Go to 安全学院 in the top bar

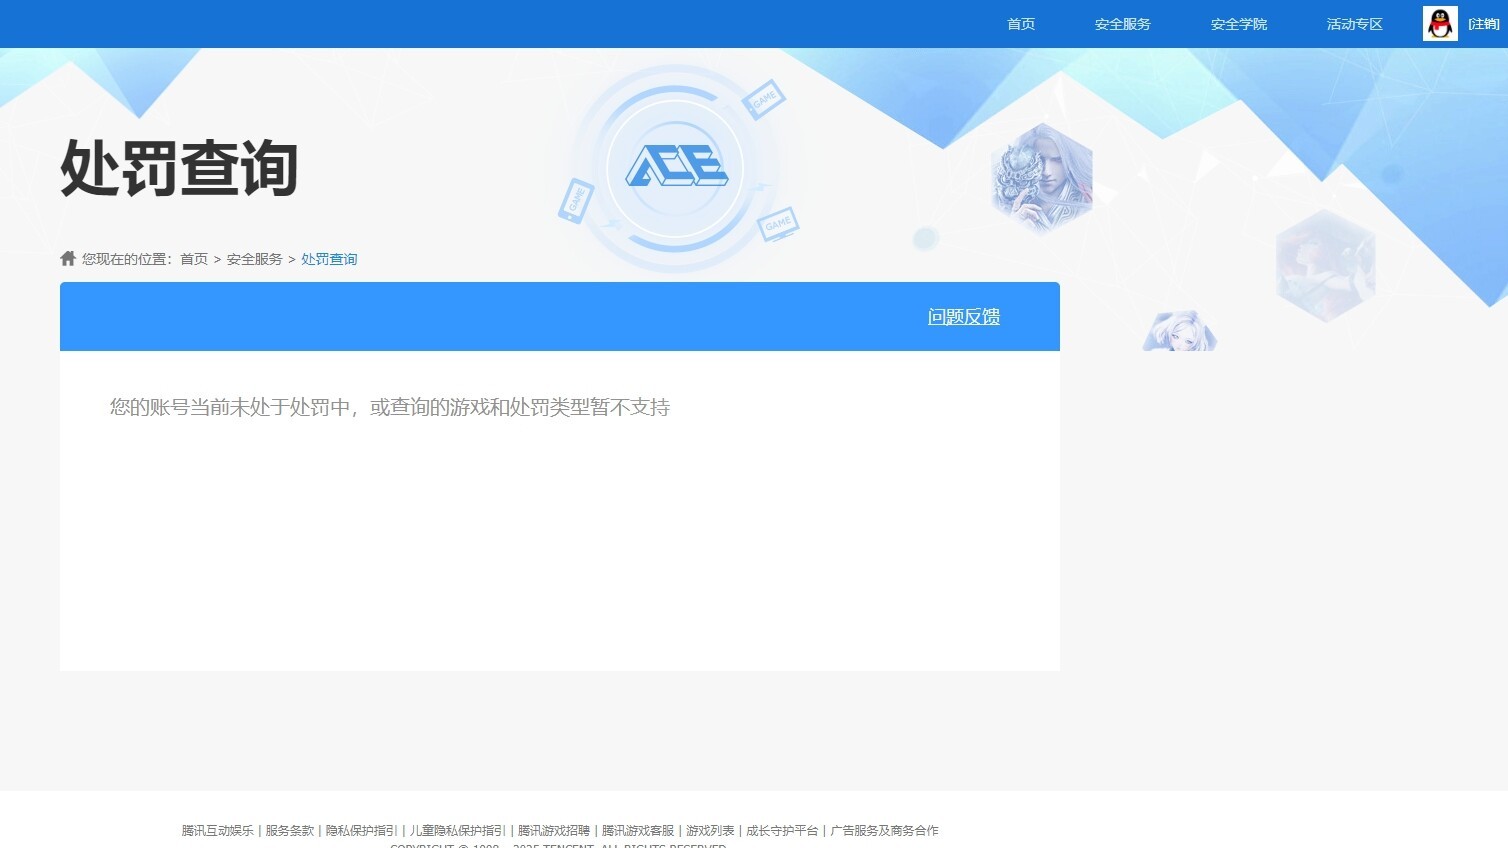point(1238,24)
